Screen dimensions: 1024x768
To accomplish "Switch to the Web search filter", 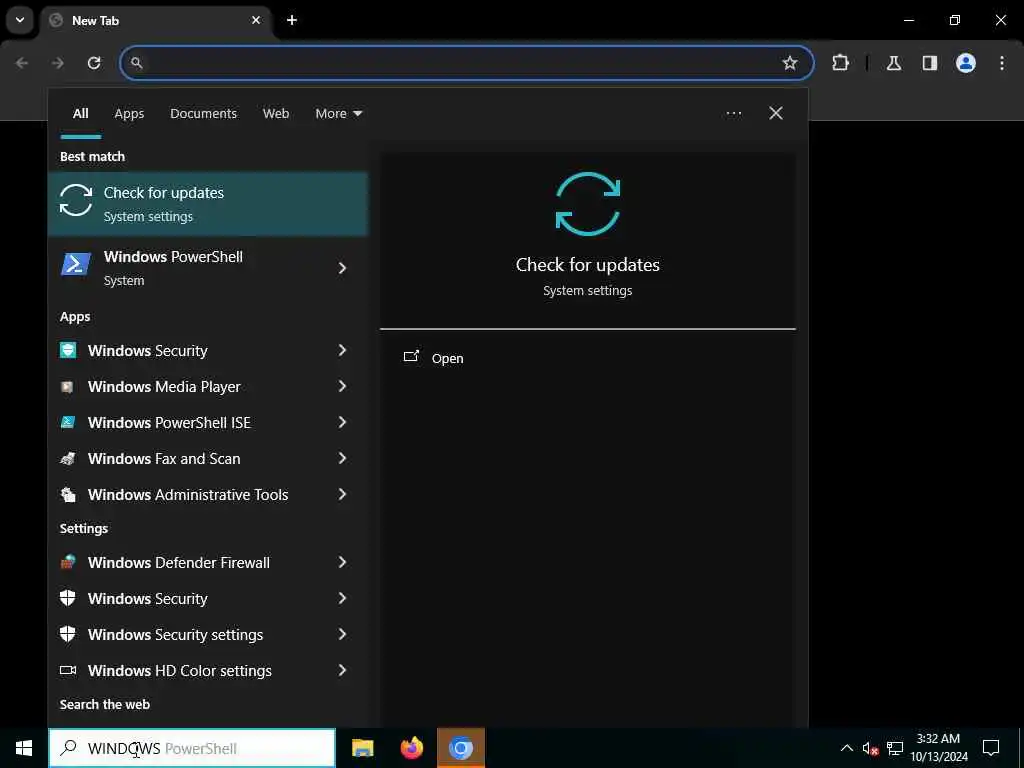I will (276, 114).
